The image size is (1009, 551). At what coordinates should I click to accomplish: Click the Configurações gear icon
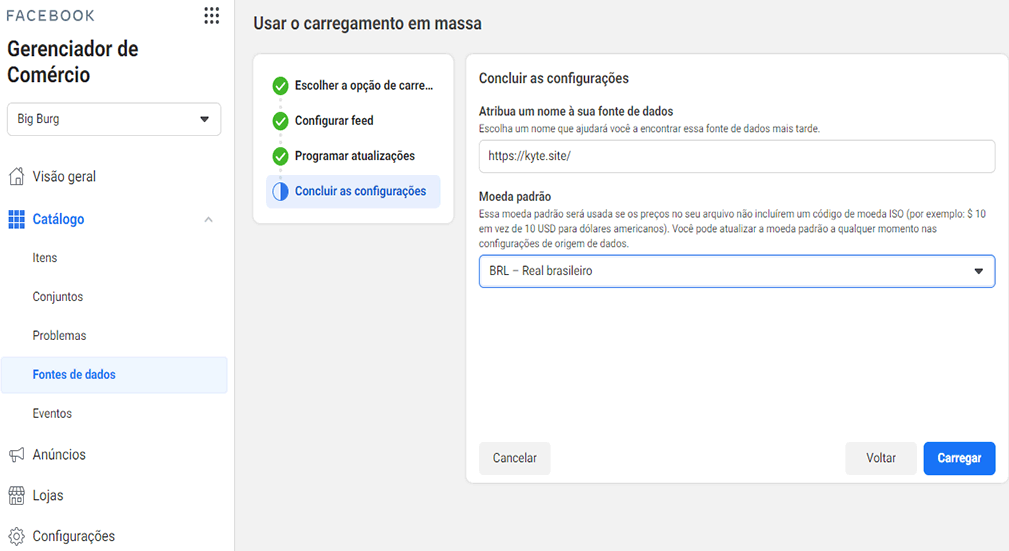17,536
